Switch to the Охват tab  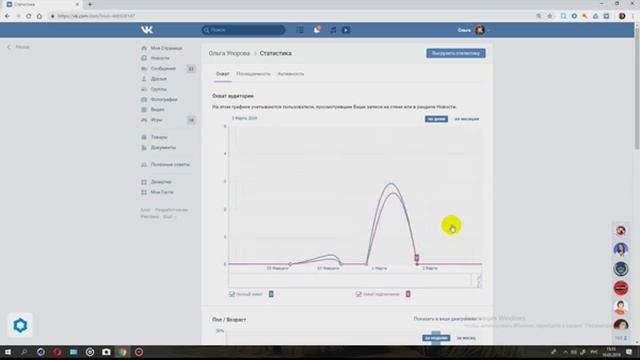pos(222,74)
